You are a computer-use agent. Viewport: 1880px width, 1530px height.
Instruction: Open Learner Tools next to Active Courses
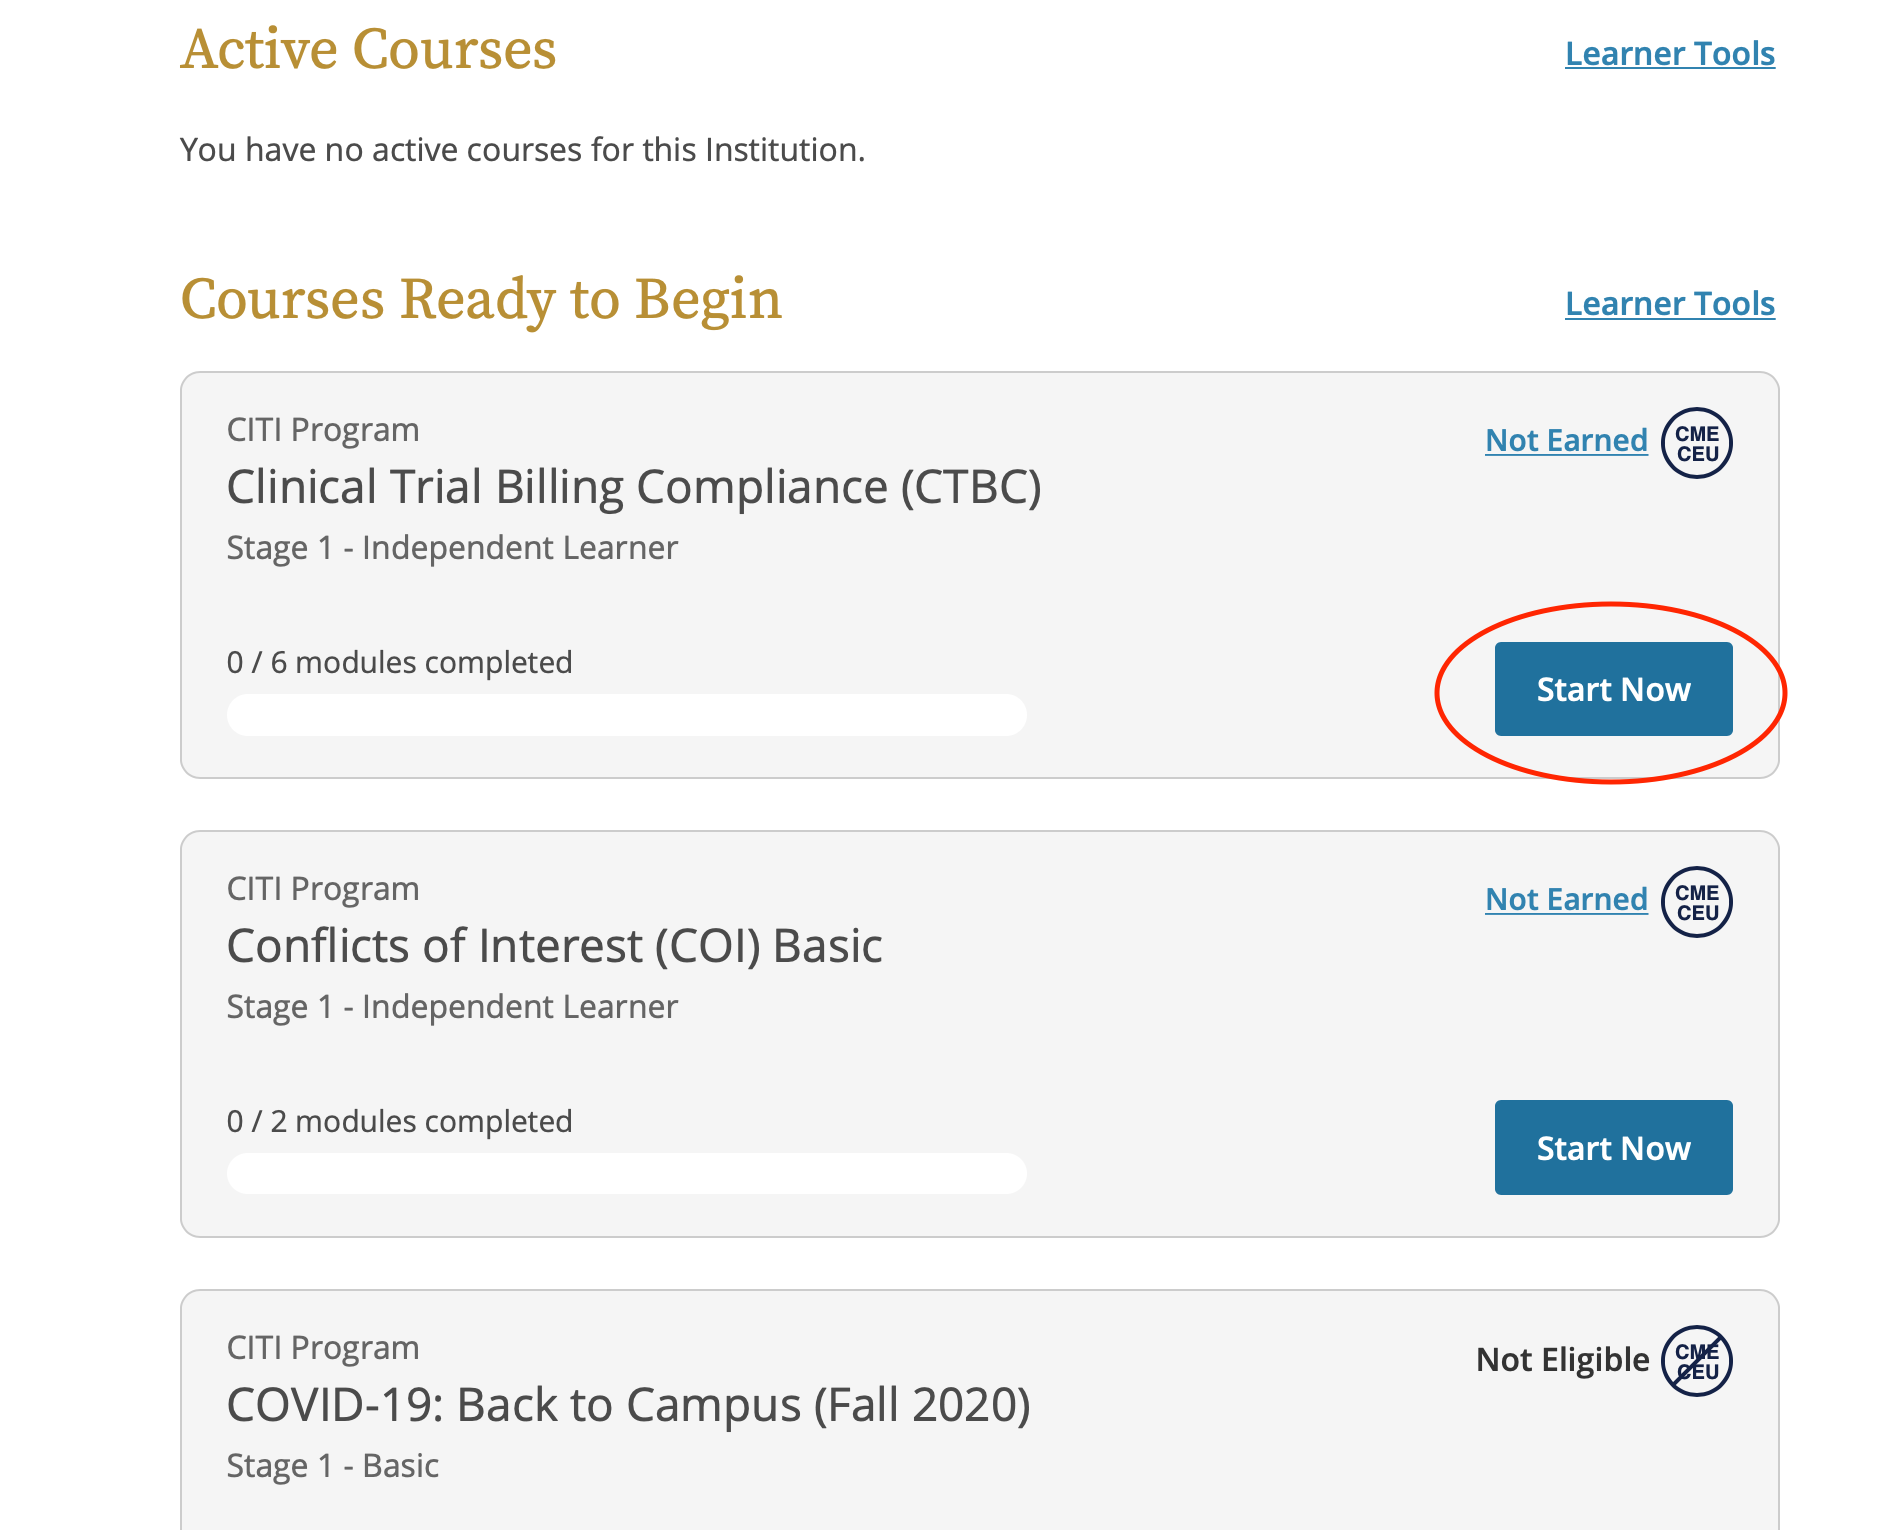(1668, 53)
